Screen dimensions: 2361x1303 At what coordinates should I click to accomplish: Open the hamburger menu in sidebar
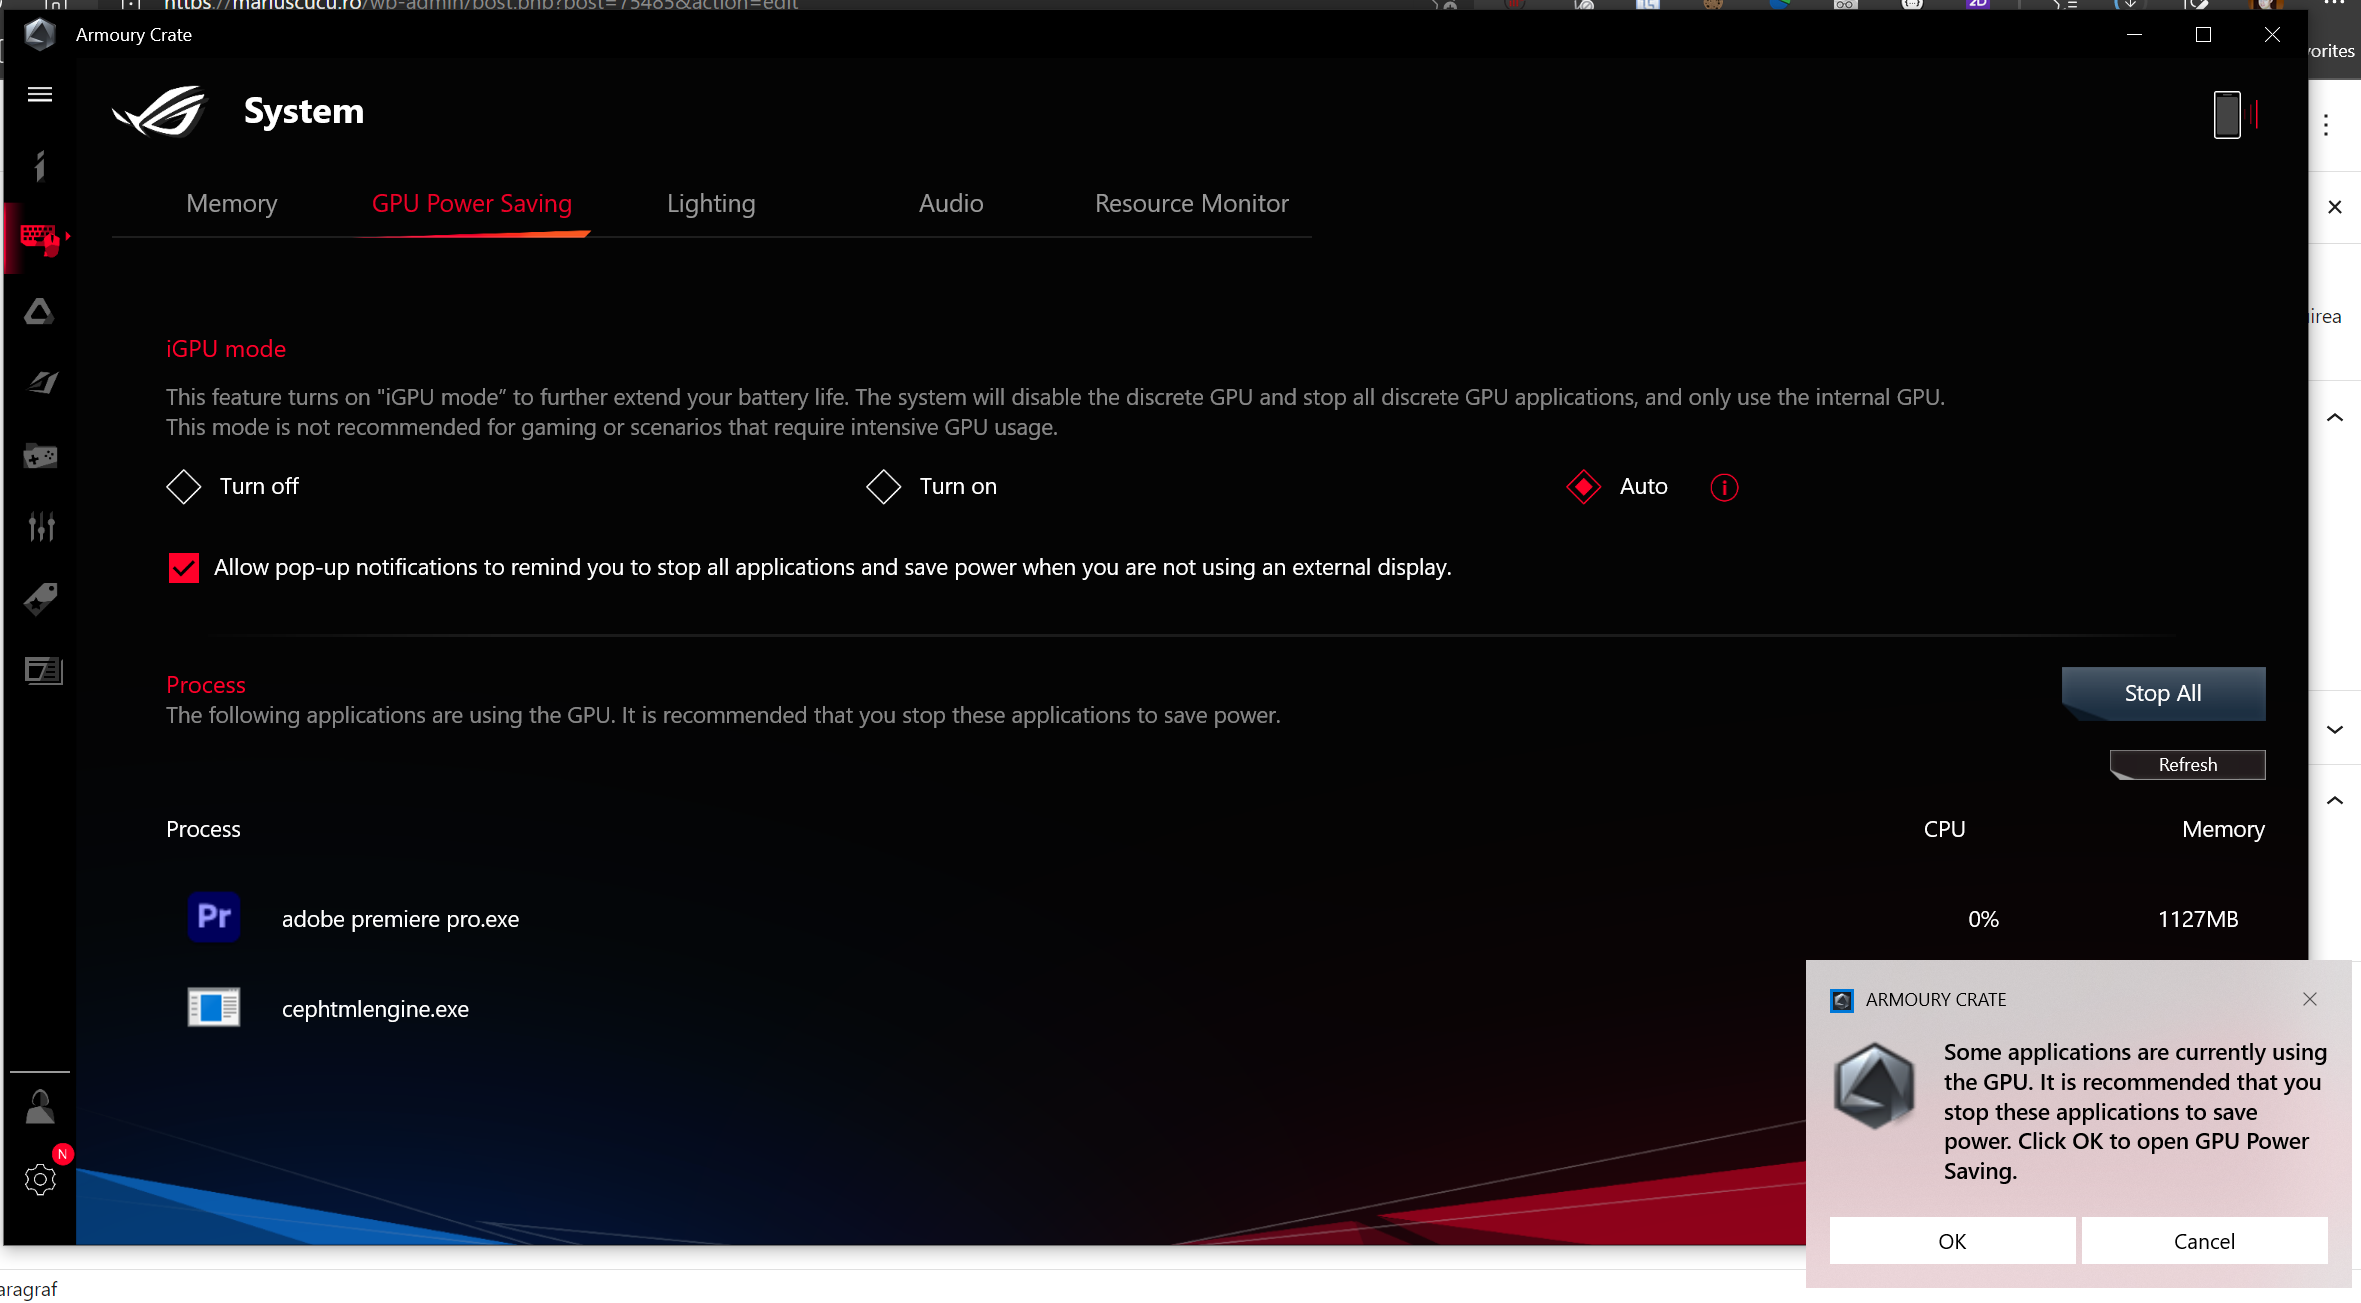click(40, 94)
